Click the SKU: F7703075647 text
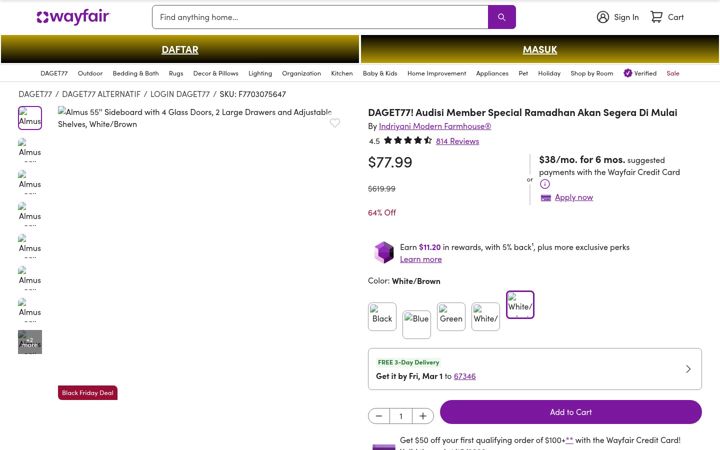Screen dimensions: 720x450 (253, 94)
